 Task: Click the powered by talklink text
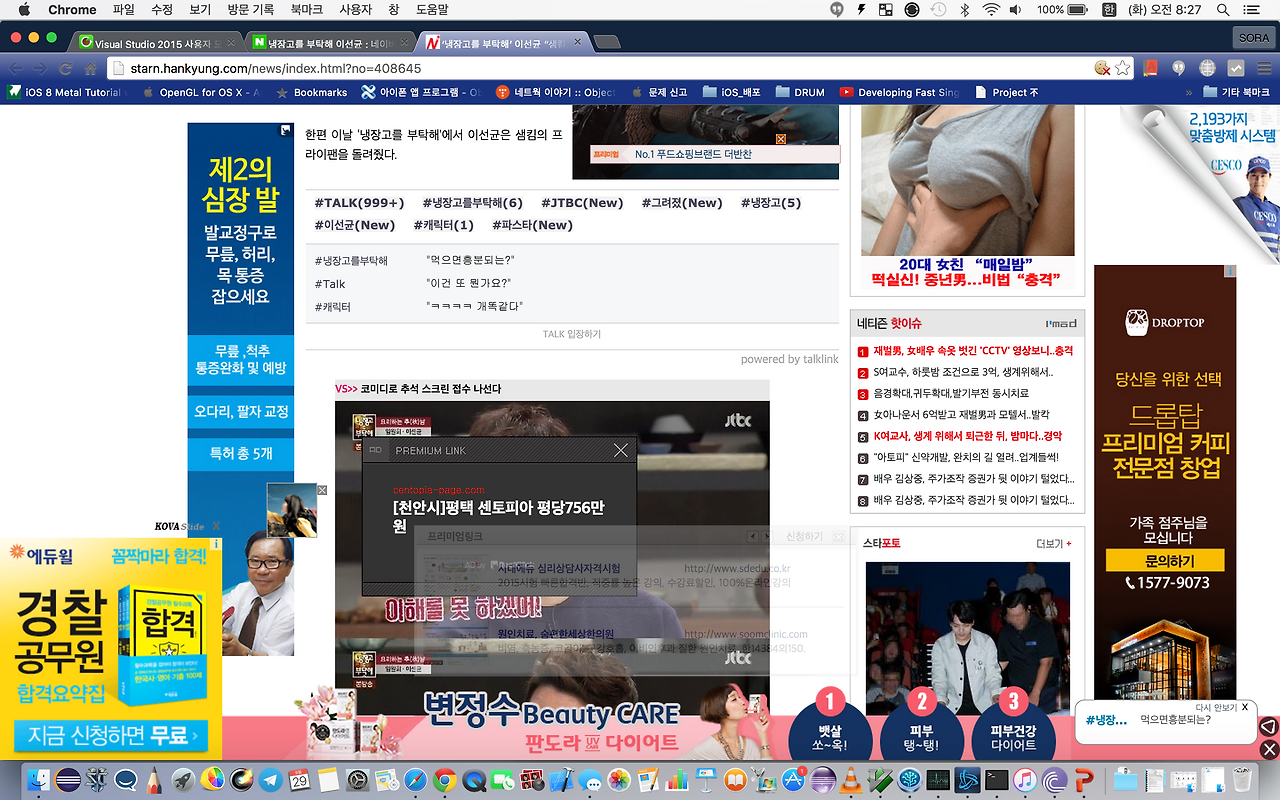[790, 359]
